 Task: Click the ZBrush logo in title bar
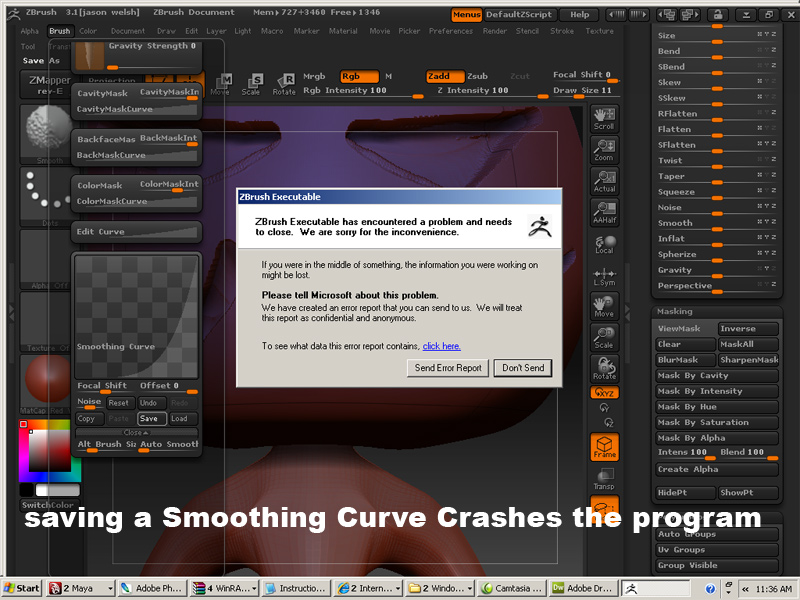tap(14, 14)
